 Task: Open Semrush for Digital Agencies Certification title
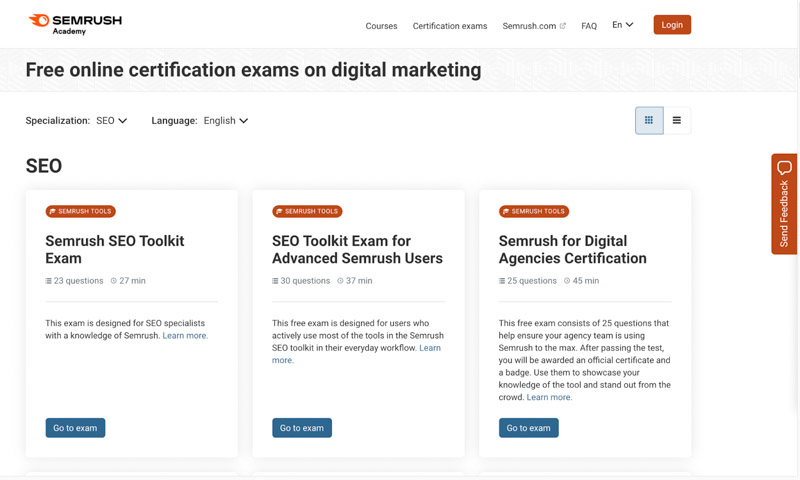572,249
